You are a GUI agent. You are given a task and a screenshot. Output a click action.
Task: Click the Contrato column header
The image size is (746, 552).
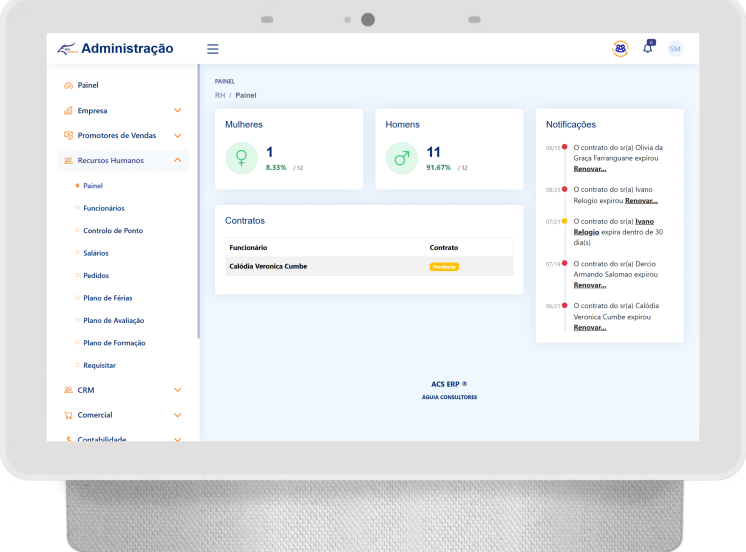[444, 247]
